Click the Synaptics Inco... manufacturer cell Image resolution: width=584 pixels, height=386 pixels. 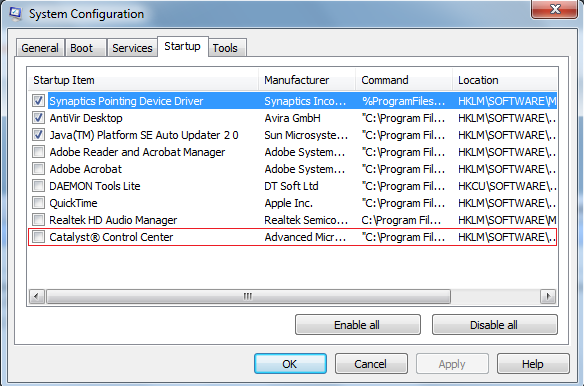pos(305,101)
